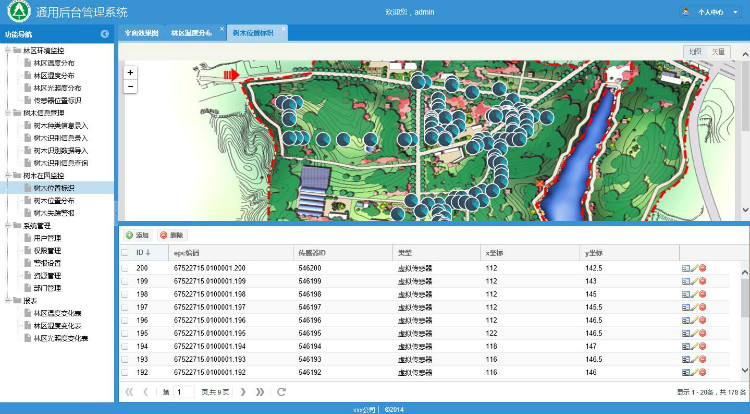Check the box for row ID 200
The image size is (750, 414).
(125, 268)
